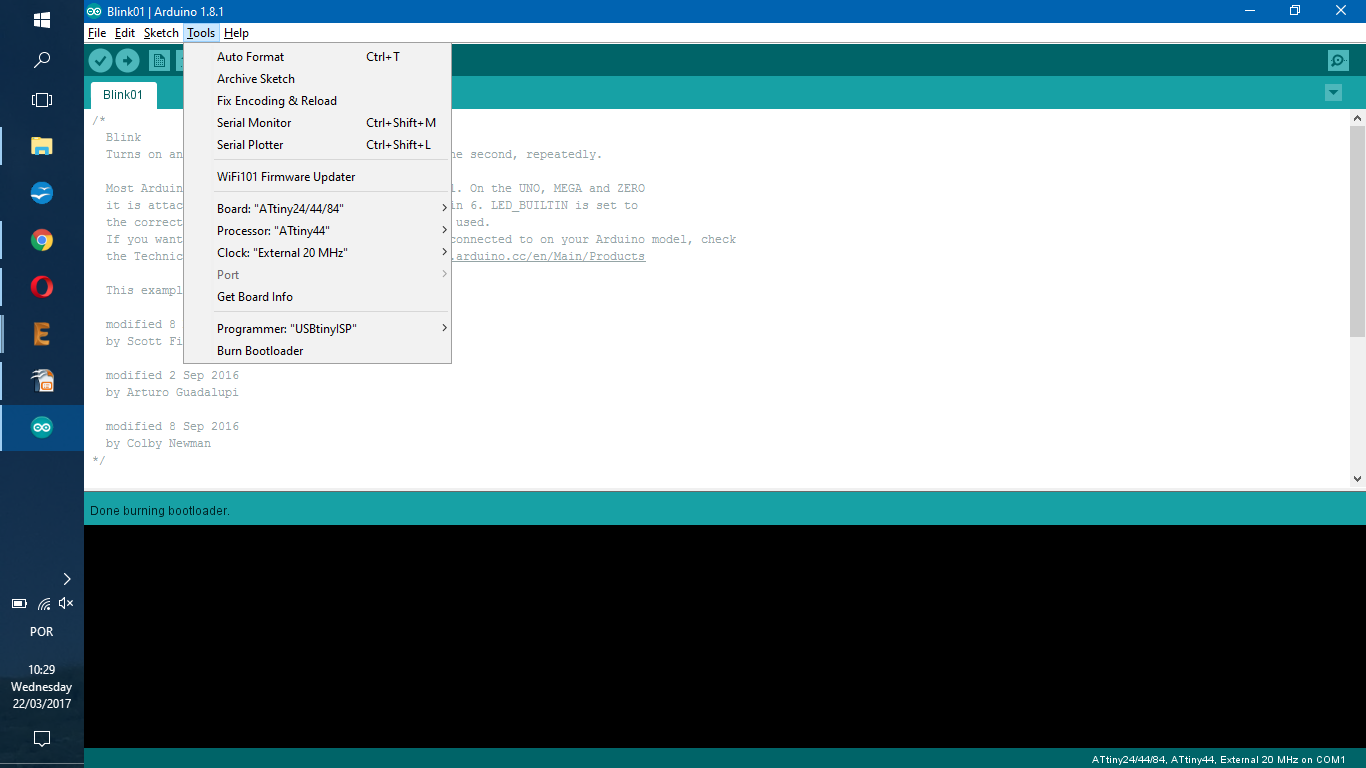Screen dimensions: 1366x768
Task: Click the battery status icon
Action: pos(18,604)
